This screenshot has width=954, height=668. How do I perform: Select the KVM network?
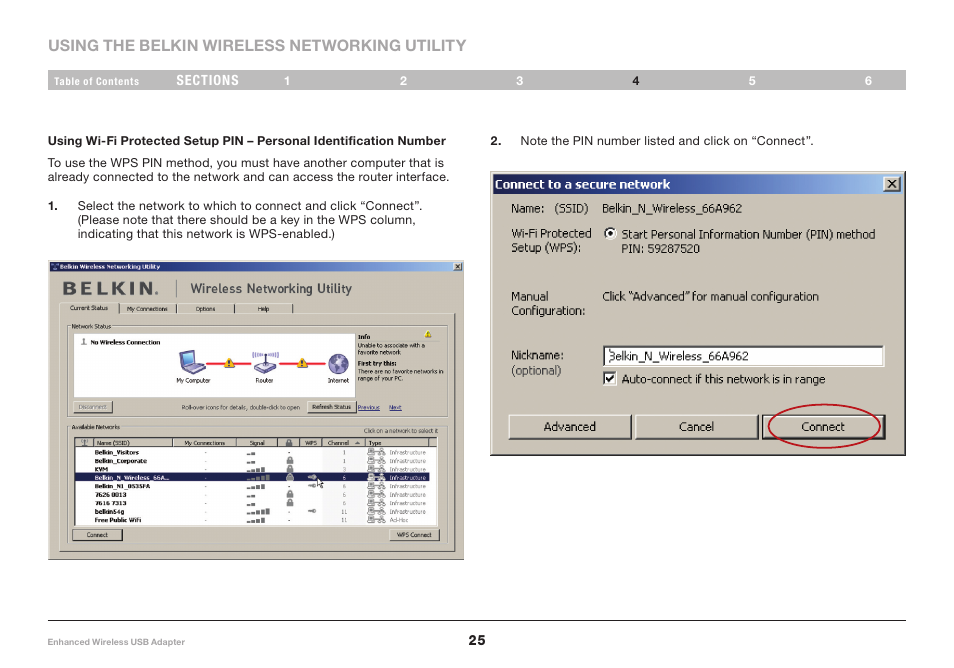pyautogui.click(x=252, y=469)
